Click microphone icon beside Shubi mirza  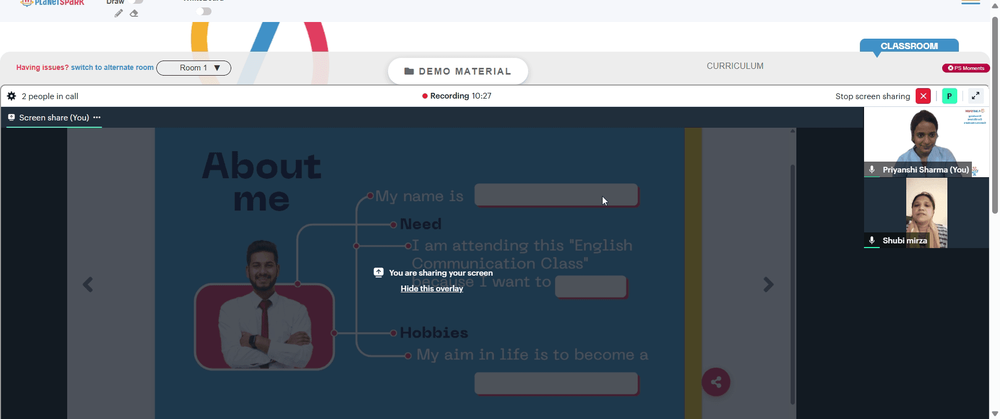coord(872,240)
